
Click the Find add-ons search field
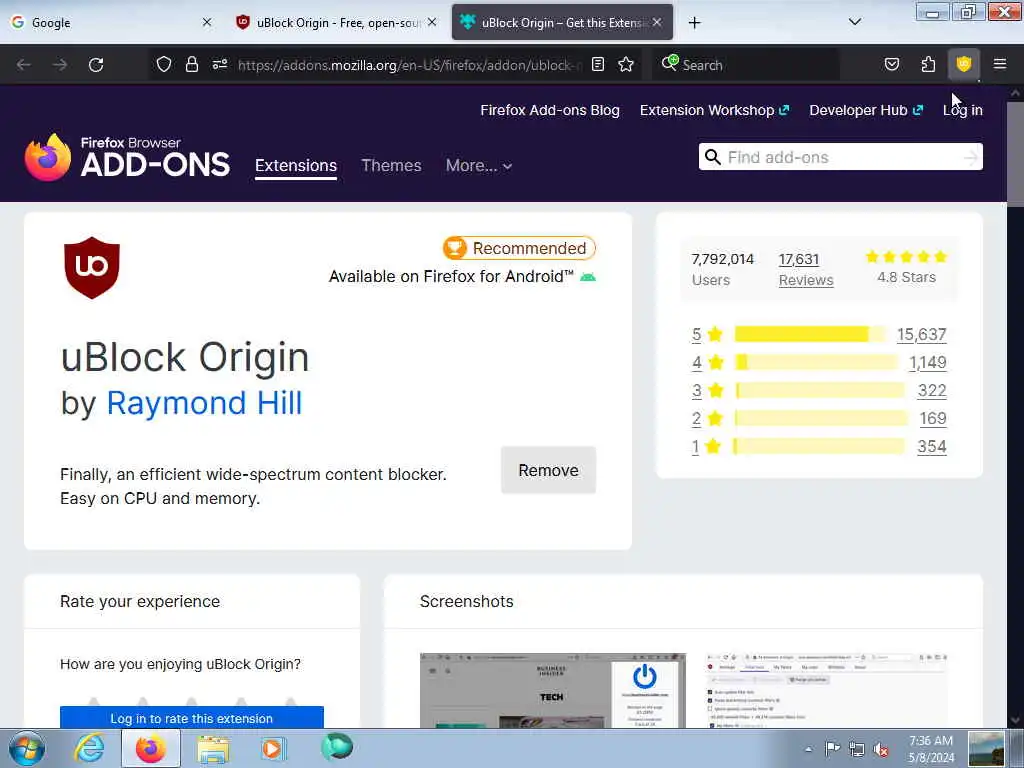[x=840, y=157]
